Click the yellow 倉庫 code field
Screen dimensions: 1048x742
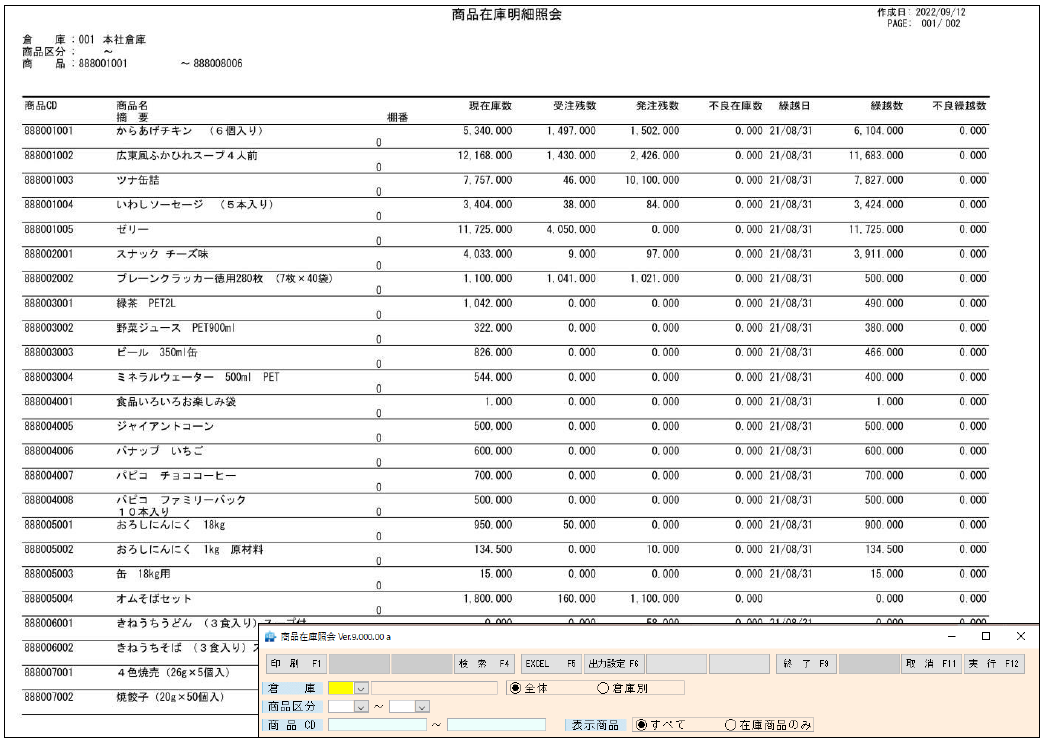[340, 688]
